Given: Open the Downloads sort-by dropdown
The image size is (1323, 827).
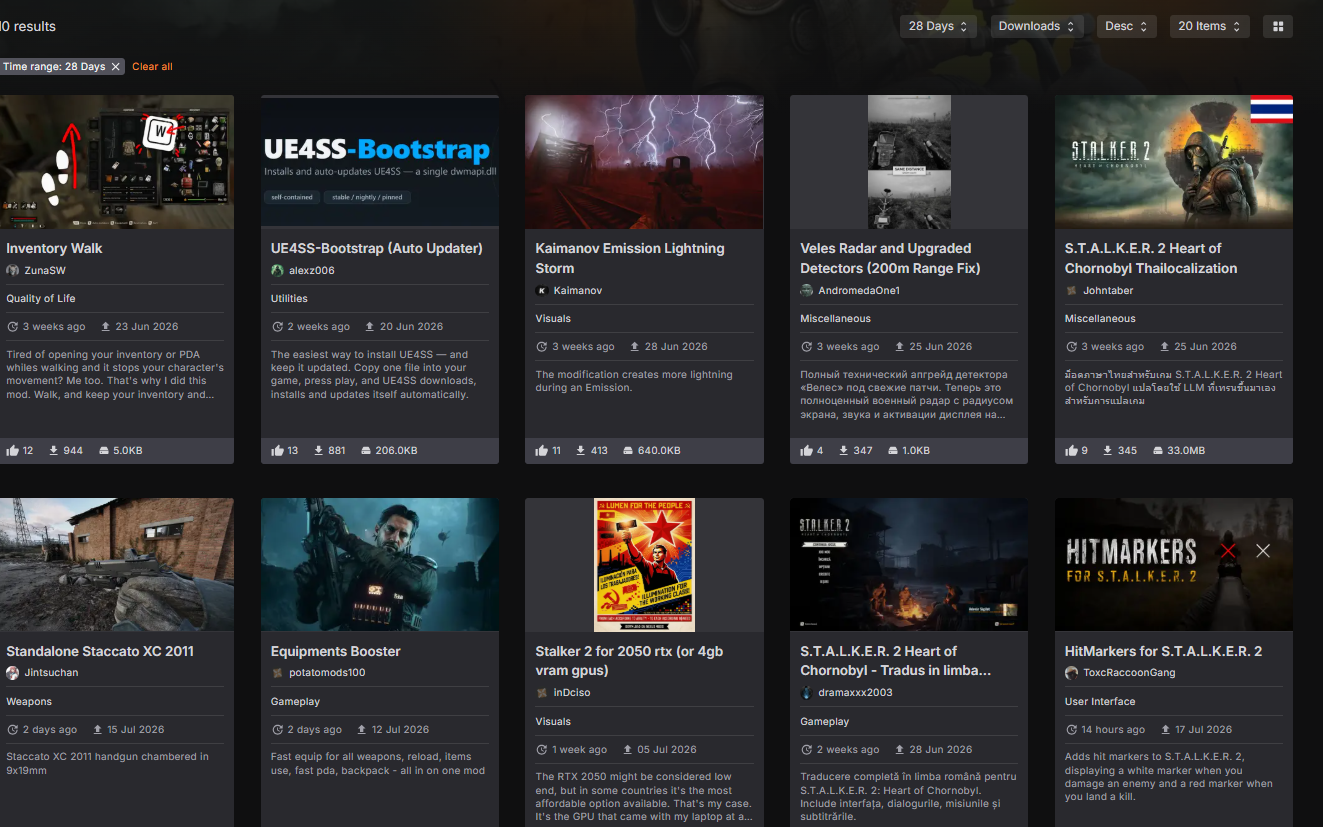Looking at the screenshot, I should point(1037,27).
